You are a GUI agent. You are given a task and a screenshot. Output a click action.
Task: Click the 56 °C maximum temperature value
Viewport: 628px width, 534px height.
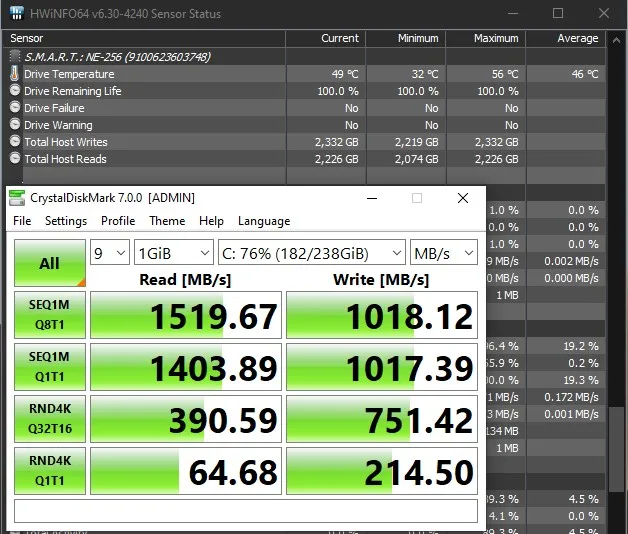point(505,74)
